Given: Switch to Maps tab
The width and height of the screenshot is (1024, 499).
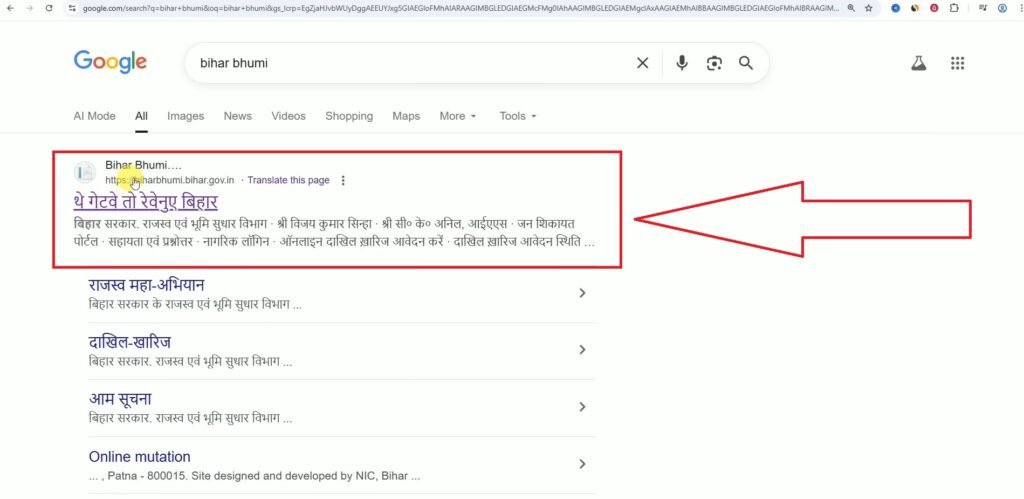Looking at the screenshot, I should point(406,116).
